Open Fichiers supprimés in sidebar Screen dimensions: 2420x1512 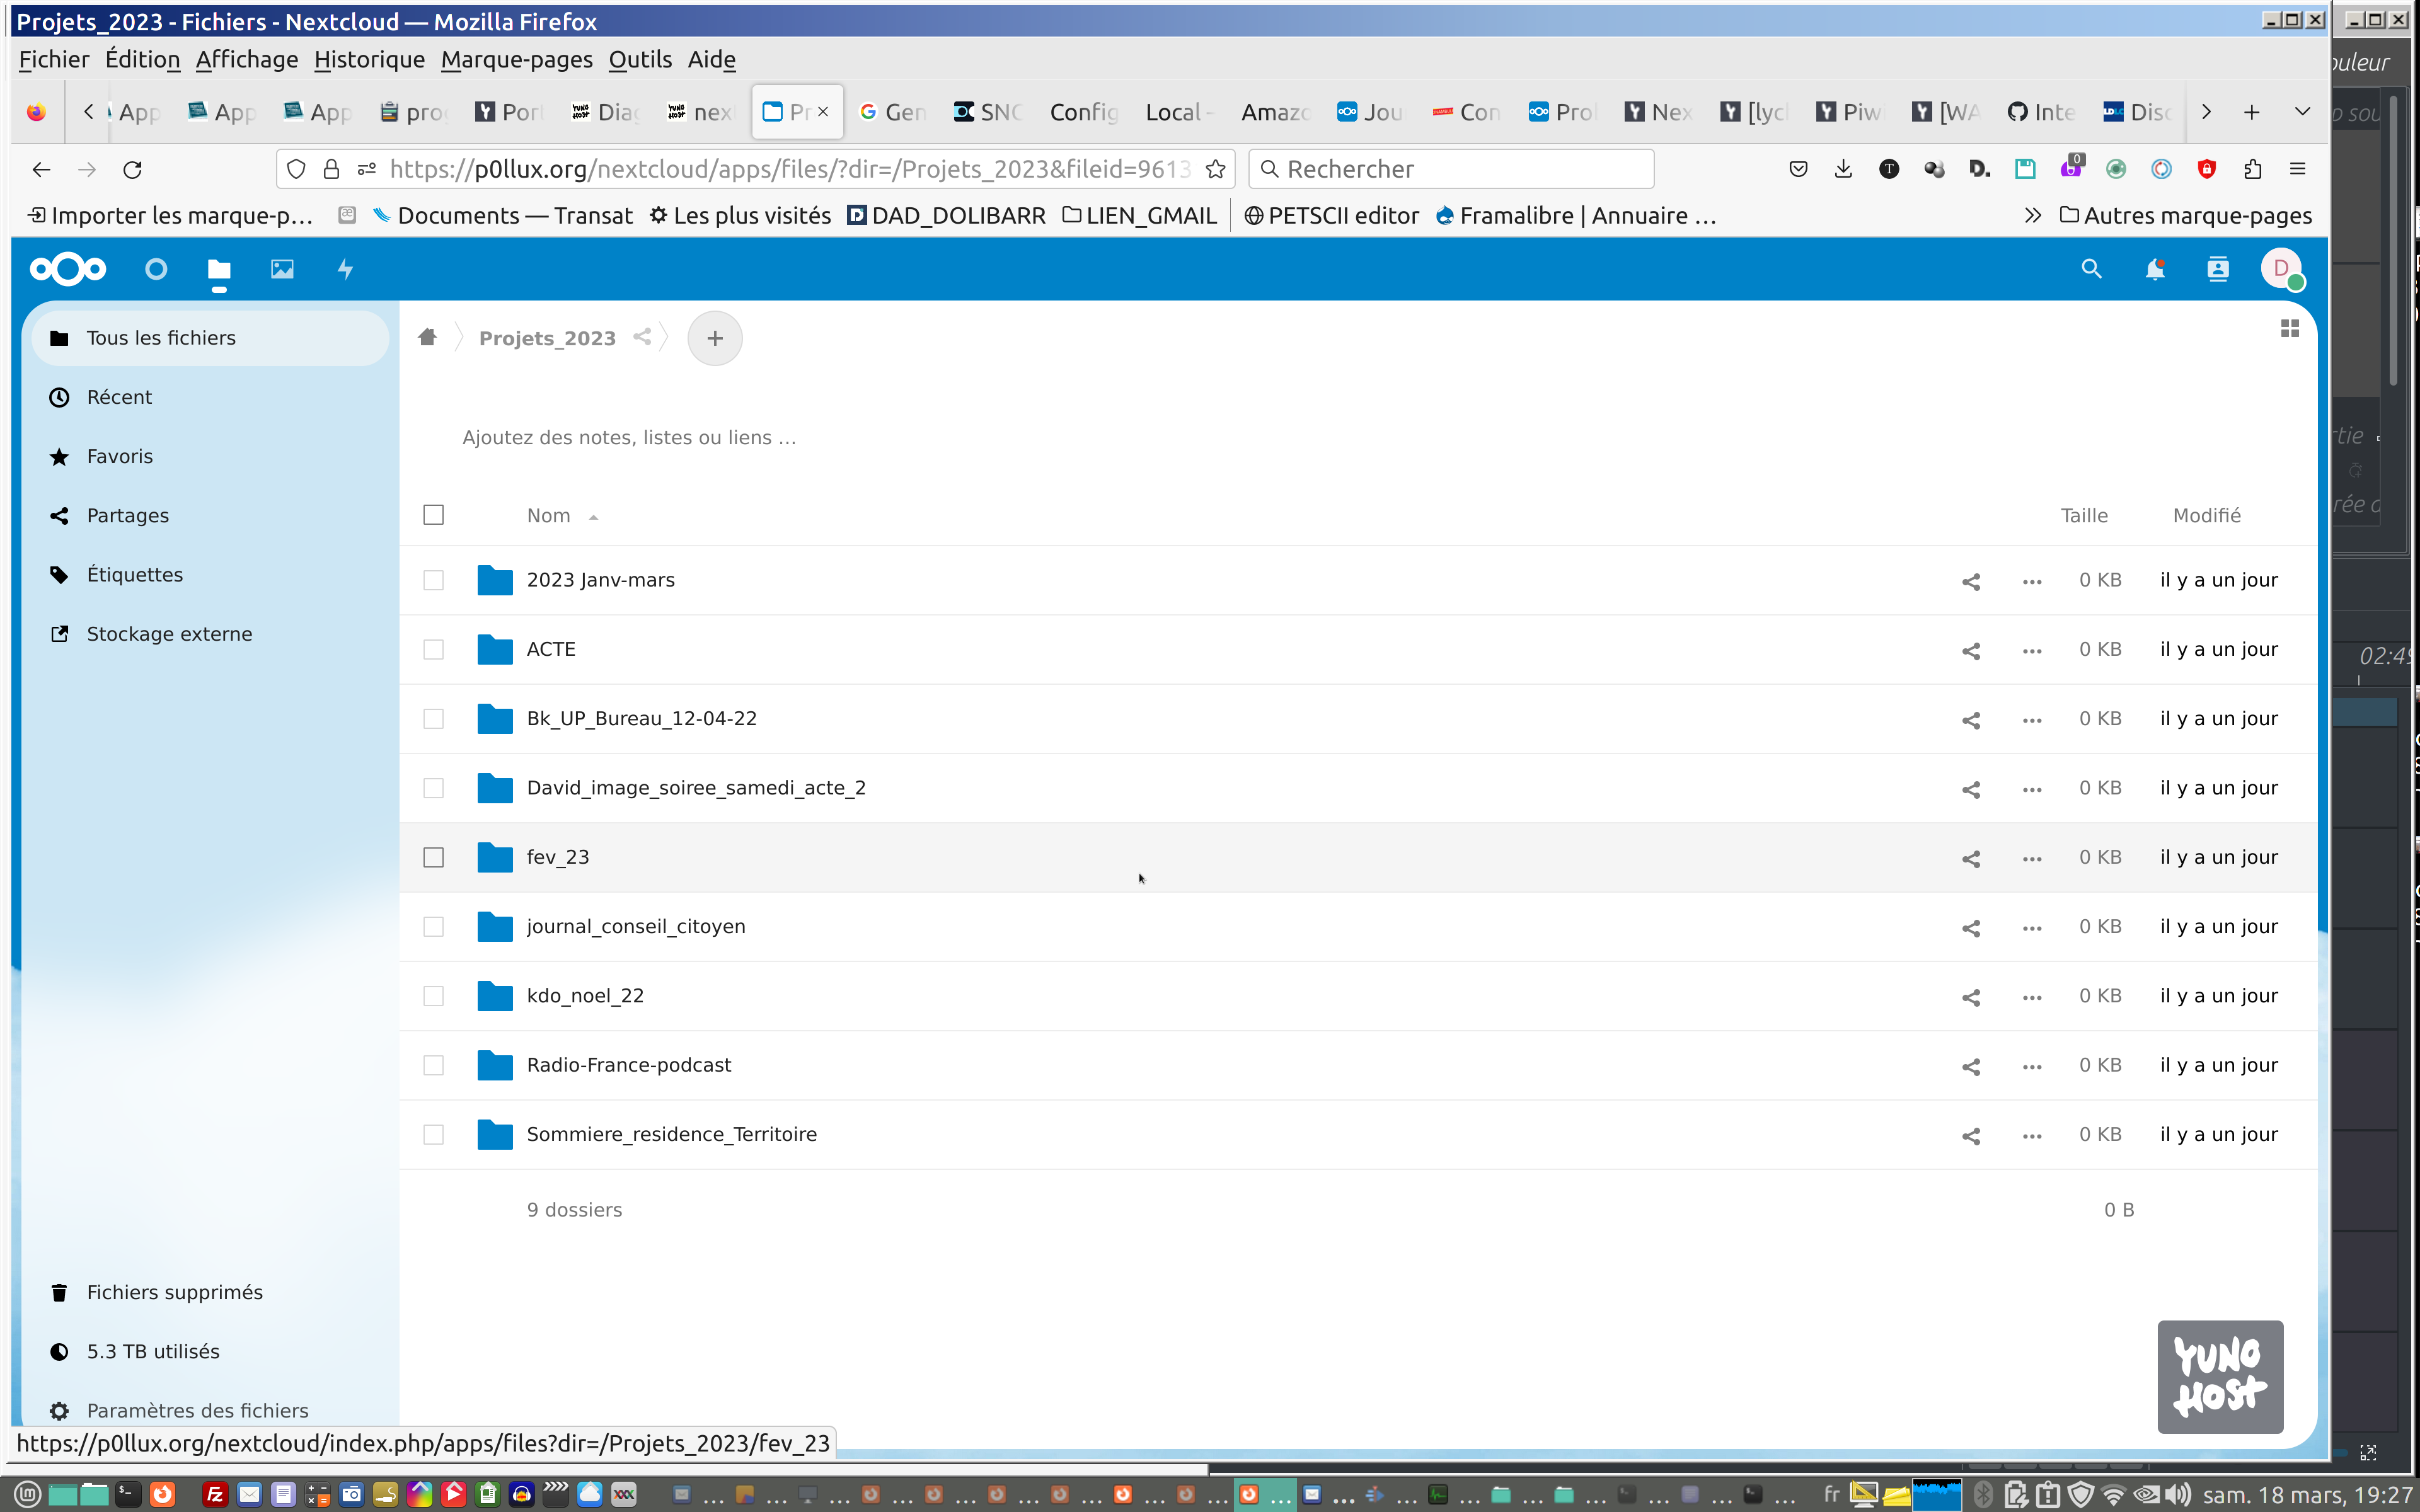pyautogui.click(x=174, y=1292)
